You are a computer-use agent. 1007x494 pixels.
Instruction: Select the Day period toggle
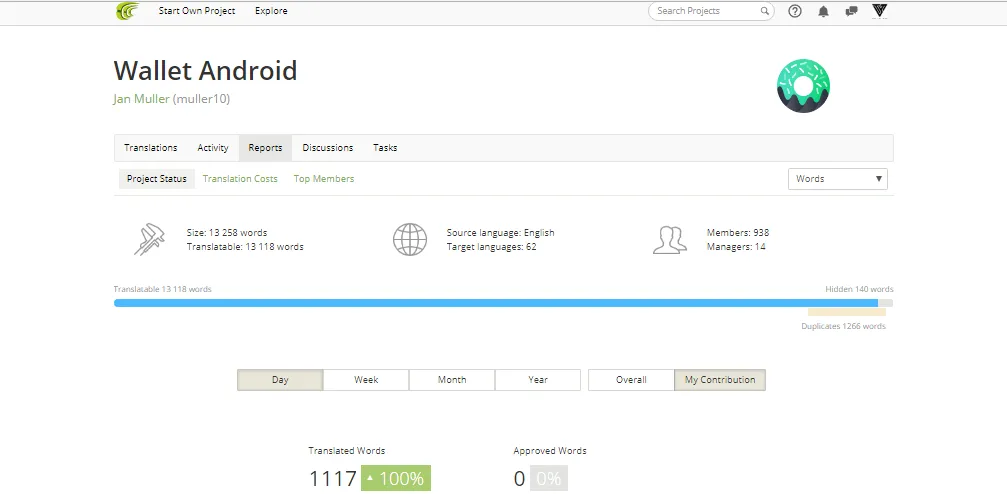coord(280,380)
